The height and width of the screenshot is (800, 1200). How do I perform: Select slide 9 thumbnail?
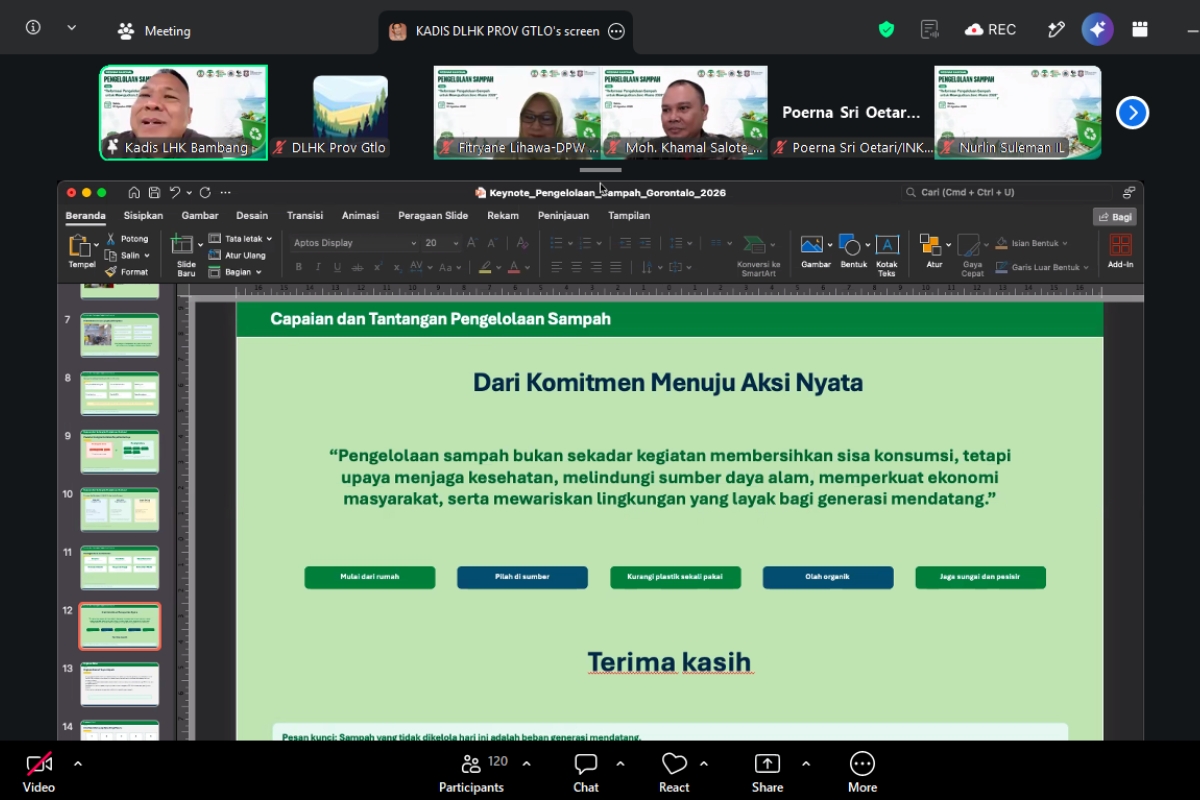tap(119, 452)
